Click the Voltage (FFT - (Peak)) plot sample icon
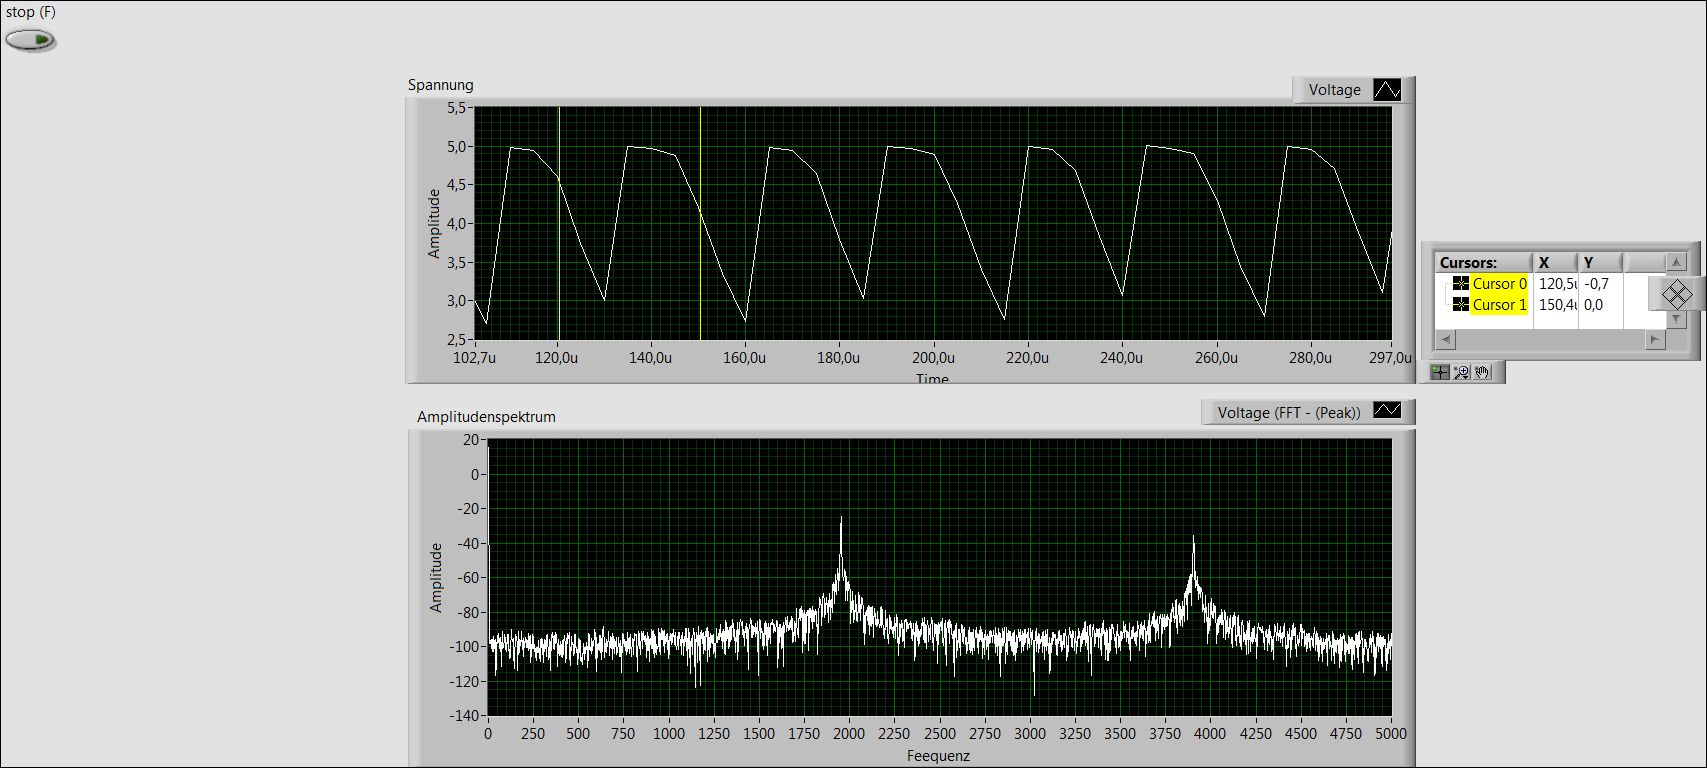Screen dimensions: 1707x768 pos(1387,411)
